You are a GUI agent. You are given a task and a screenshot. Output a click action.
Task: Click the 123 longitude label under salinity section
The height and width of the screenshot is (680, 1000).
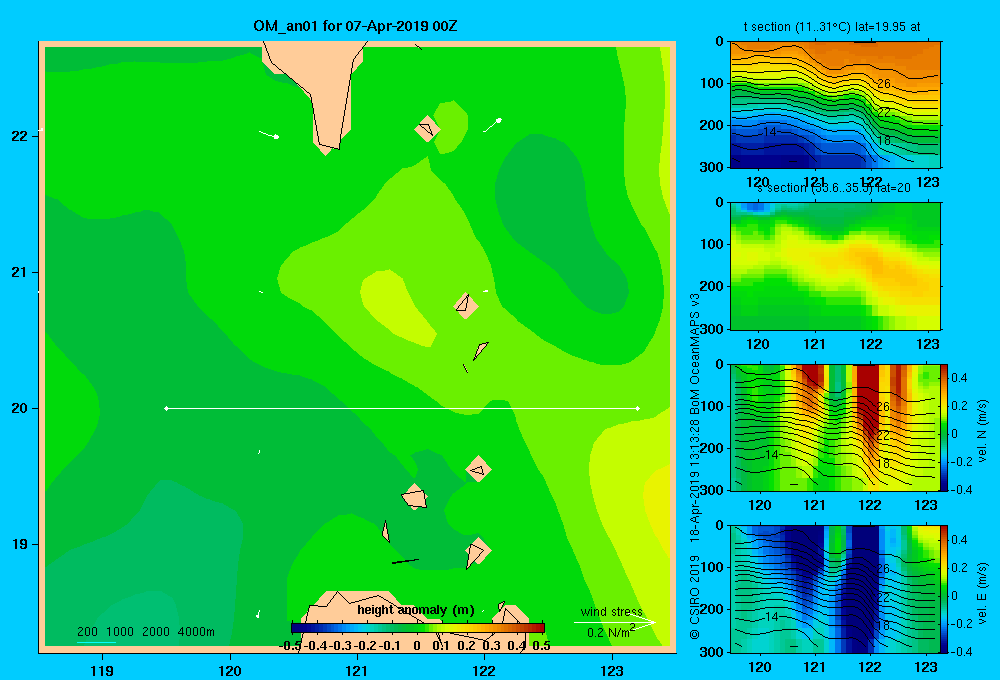(927, 344)
